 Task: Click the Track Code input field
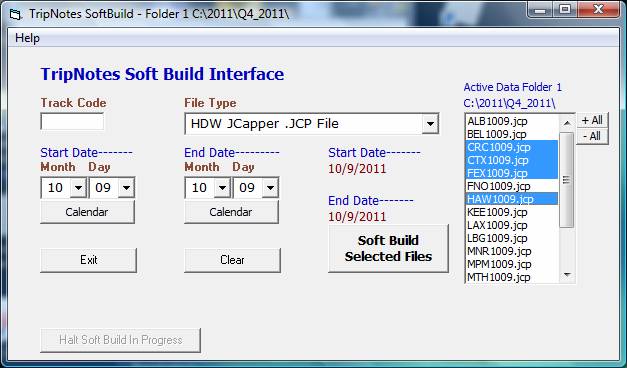click(72, 121)
